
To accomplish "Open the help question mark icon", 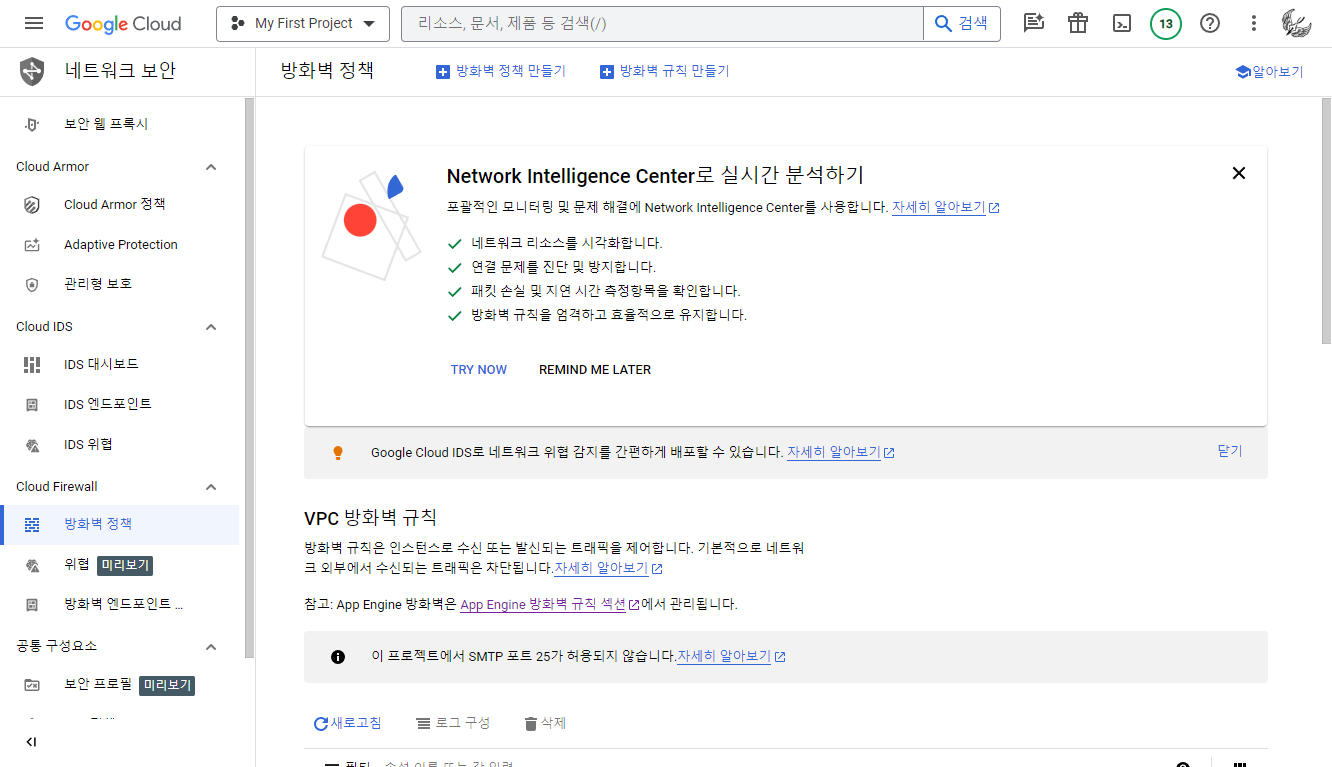I will [x=1210, y=23].
